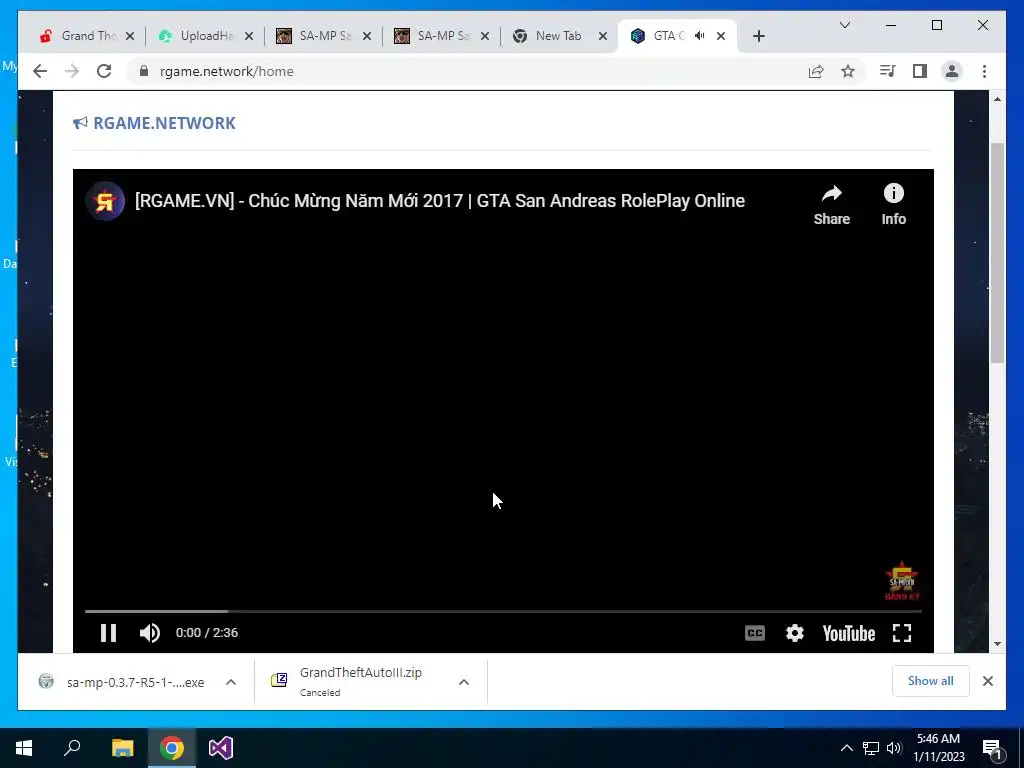Close the GTA tab
The image size is (1024, 768).
[721, 36]
